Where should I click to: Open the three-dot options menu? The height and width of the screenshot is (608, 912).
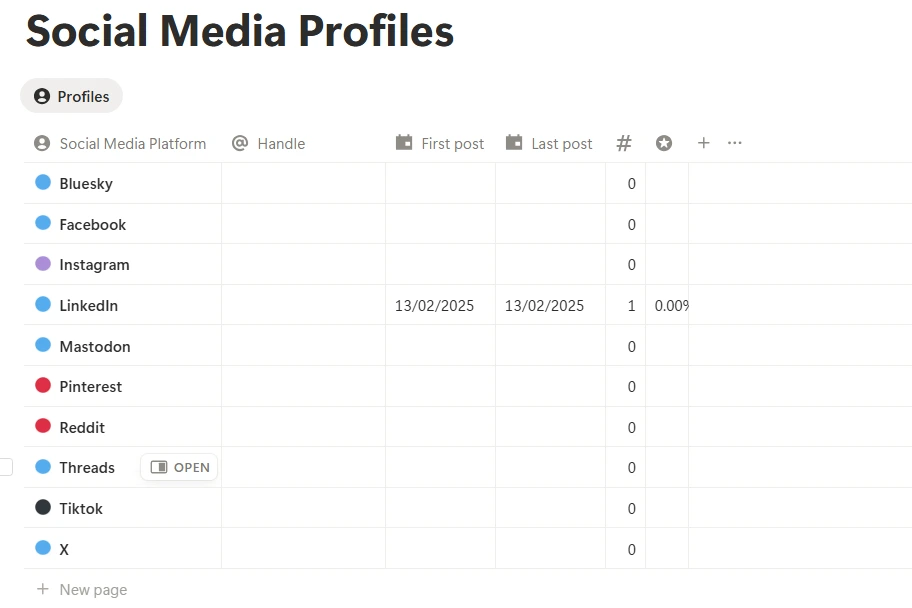[735, 143]
